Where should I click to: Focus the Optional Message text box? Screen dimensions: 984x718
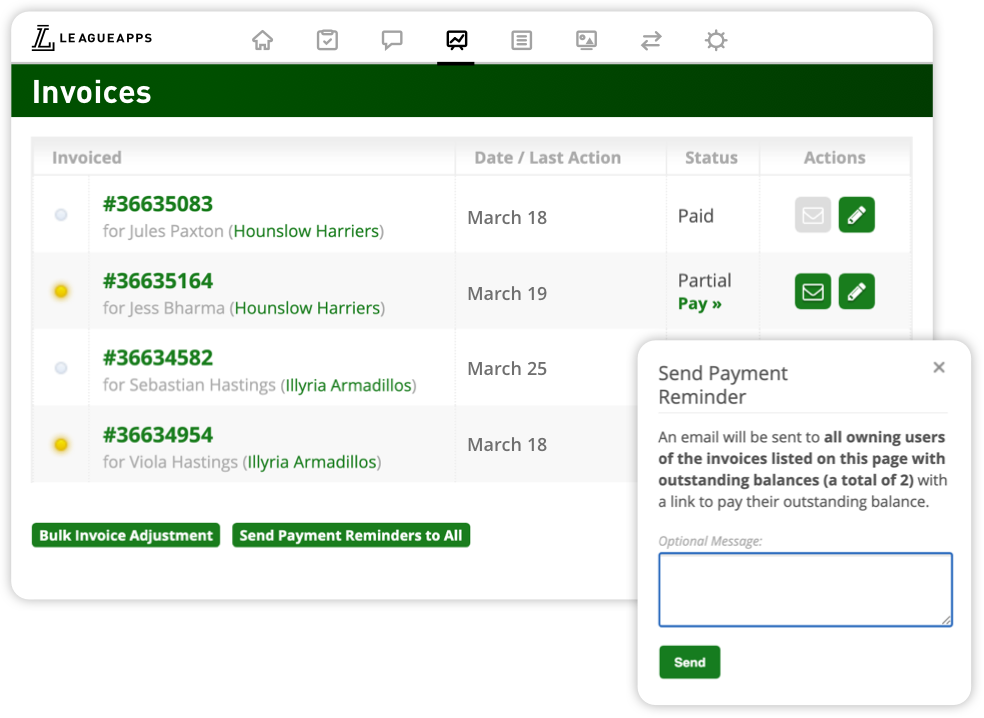806,589
